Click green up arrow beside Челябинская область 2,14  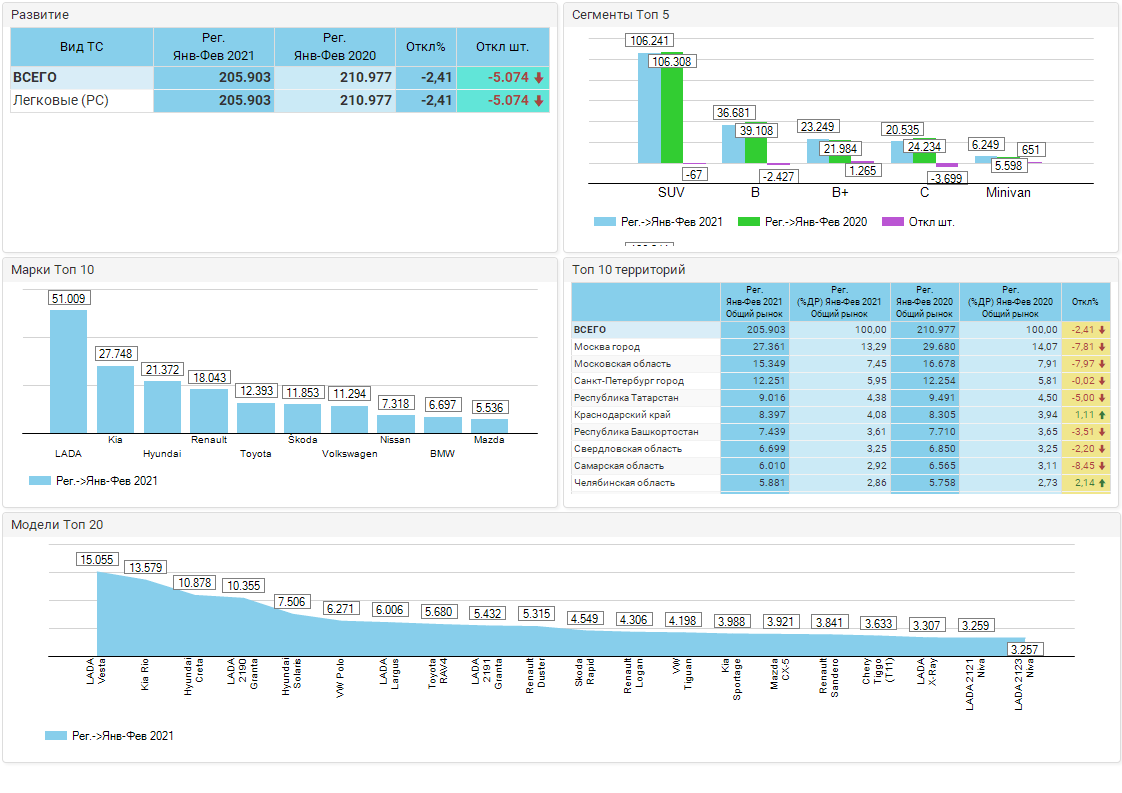point(1102,483)
